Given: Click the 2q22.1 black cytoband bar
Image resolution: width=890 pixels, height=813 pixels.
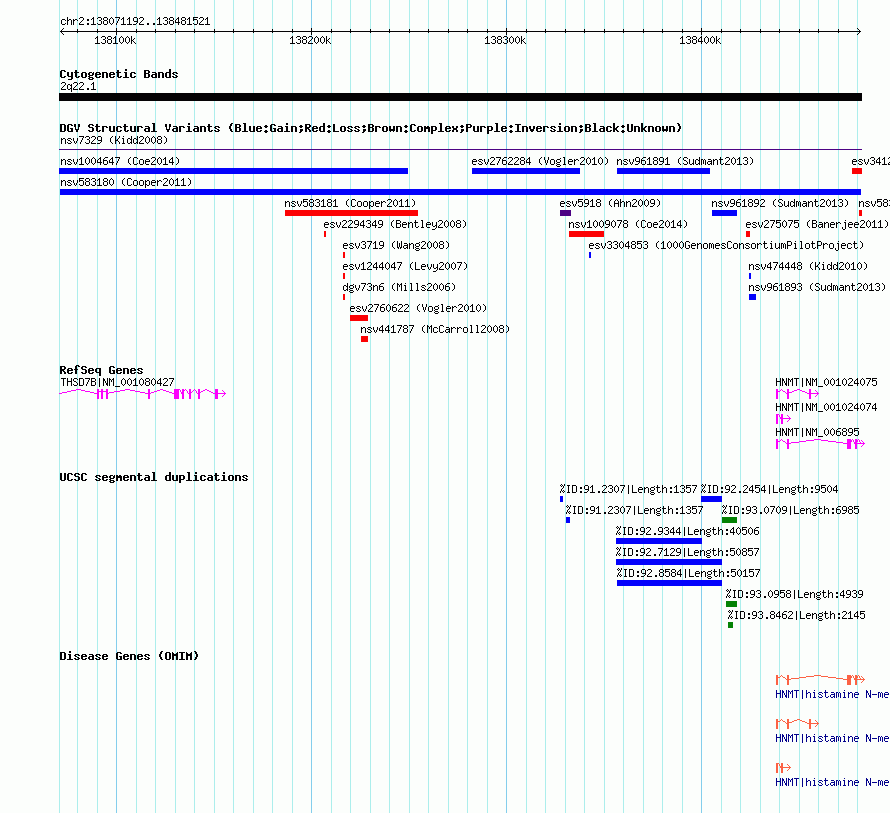Looking at the screenshot, I should (460, 97).
